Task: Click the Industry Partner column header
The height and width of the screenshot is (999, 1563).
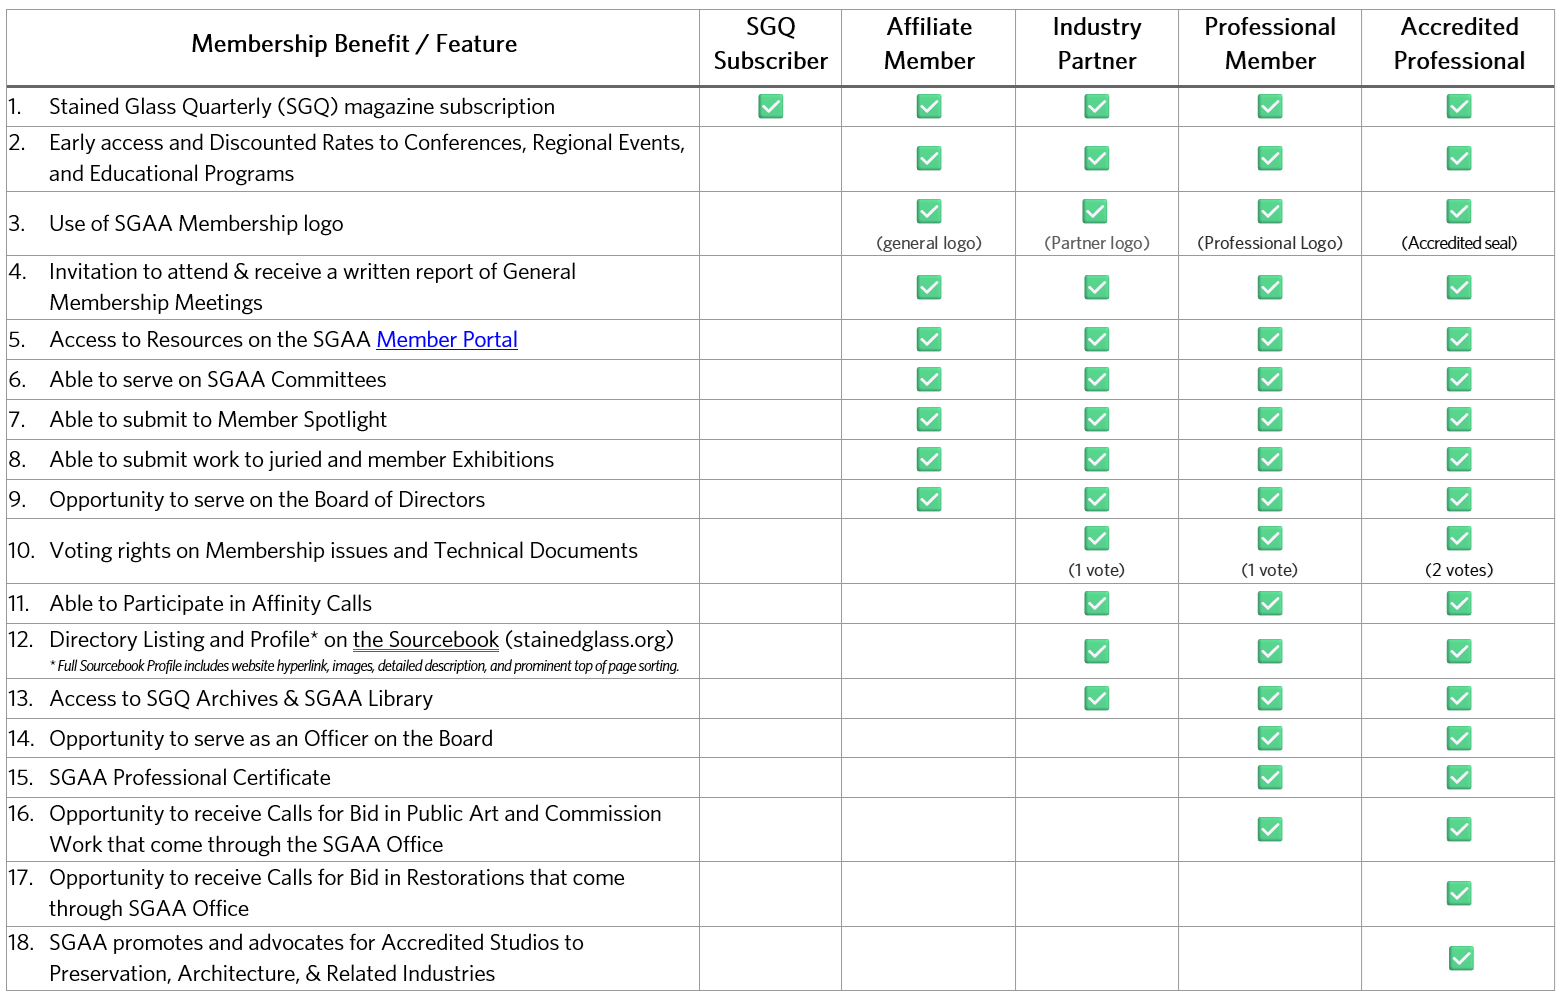Action: pyautogui.click(x=1096, y=44)
